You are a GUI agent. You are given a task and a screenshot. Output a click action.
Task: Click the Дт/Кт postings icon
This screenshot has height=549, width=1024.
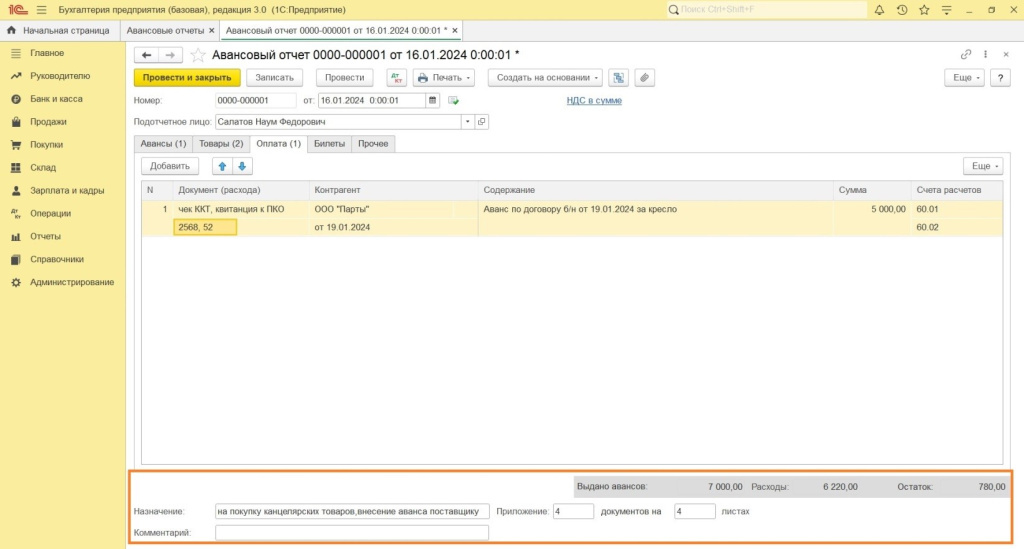point(396,78)
